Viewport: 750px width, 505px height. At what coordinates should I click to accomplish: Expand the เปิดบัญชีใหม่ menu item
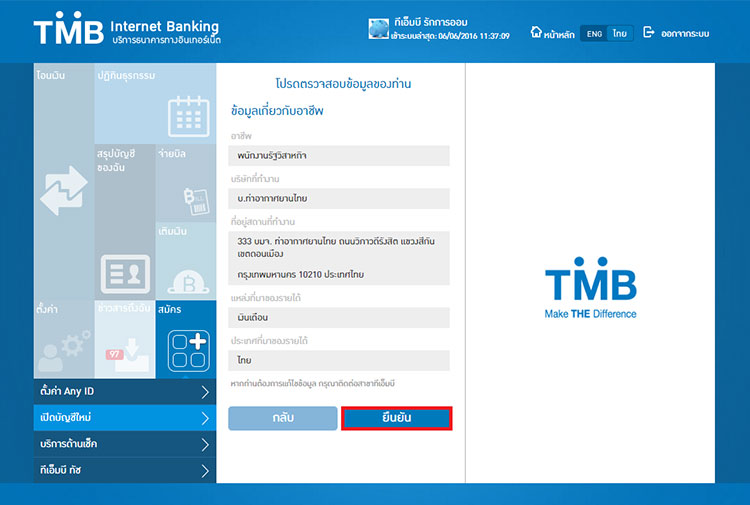point(124,417)
